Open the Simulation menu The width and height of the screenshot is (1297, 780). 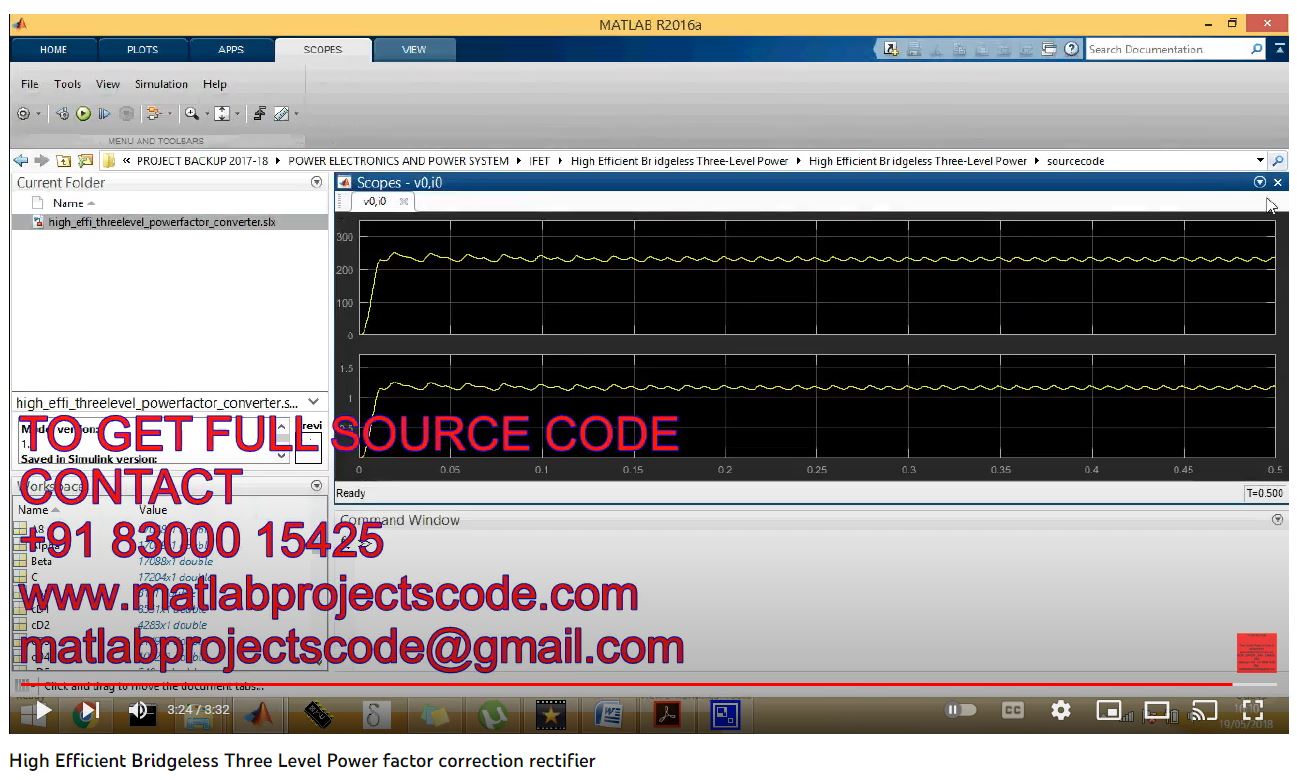[161, 85]
